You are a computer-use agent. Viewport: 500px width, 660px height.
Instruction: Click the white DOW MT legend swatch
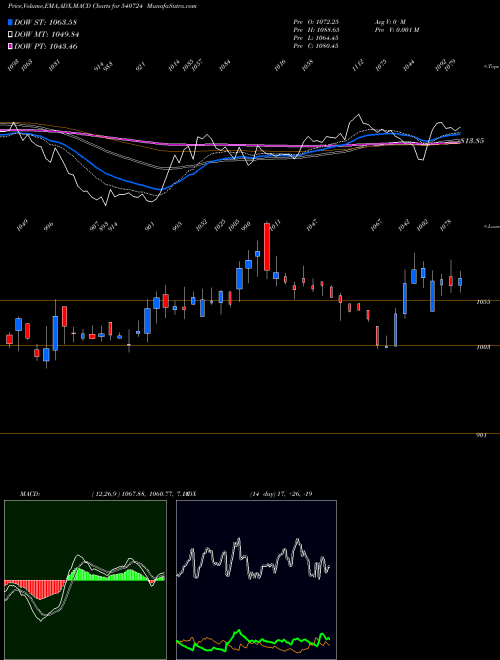pyautogui.click(x=11, y=35)
